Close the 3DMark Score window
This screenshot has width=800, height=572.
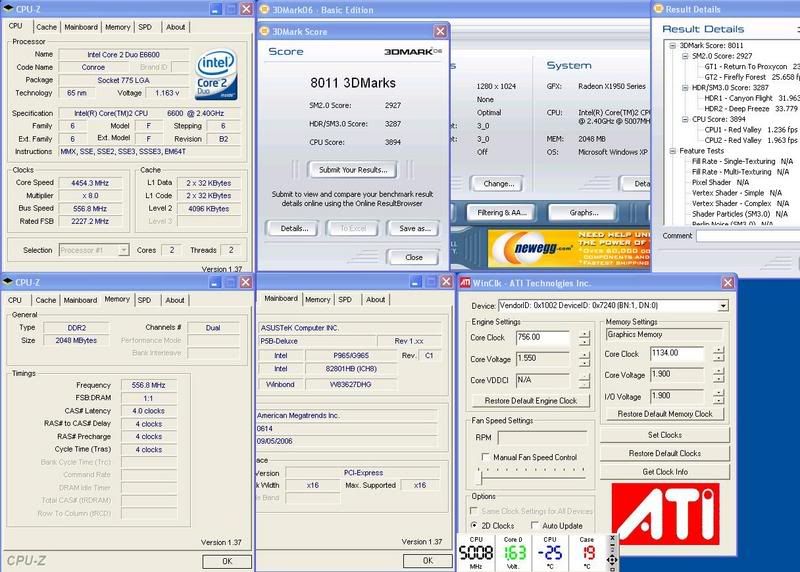click(x=440, y=32)
